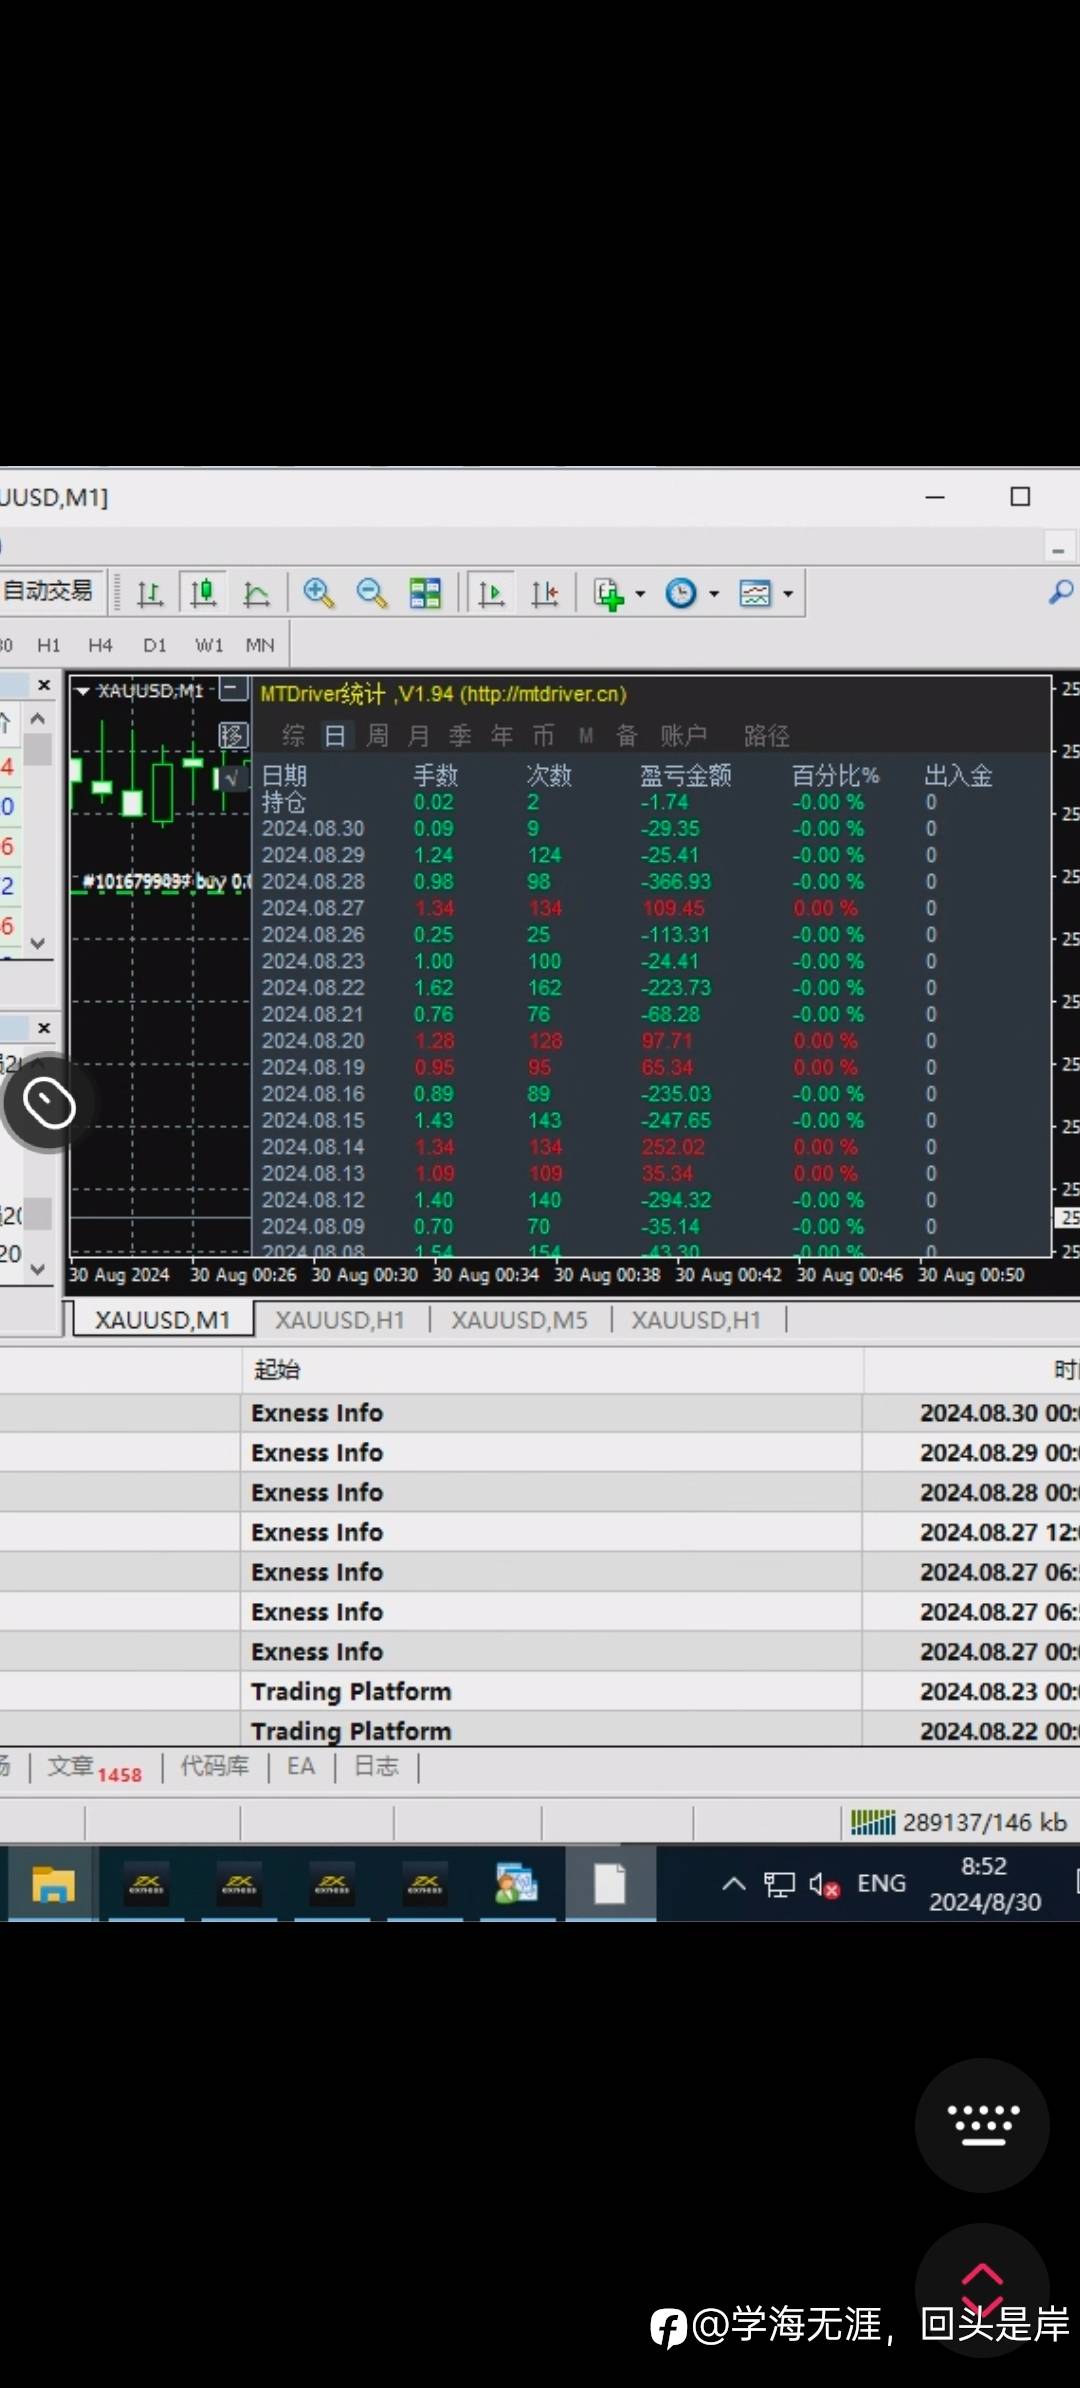Click the -294.32 loss value
Viewport: 1080px width, 2388px height.
pos(674,1200)
